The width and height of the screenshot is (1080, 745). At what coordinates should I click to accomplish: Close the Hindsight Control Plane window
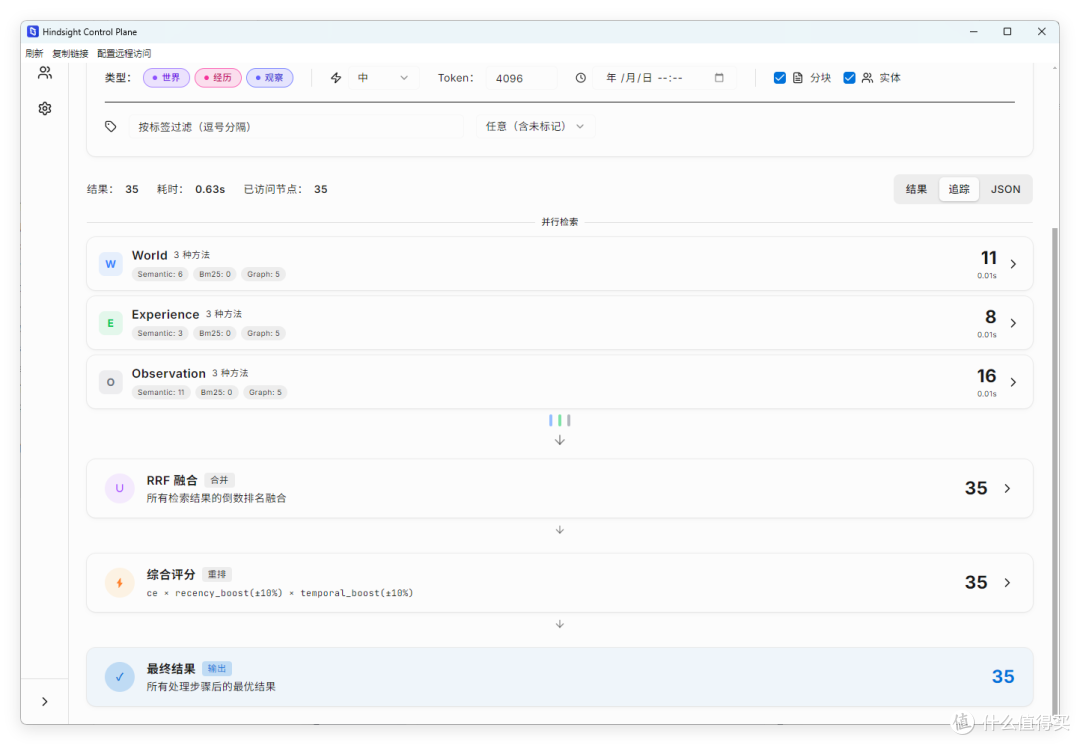click(x=1041, y=32)
